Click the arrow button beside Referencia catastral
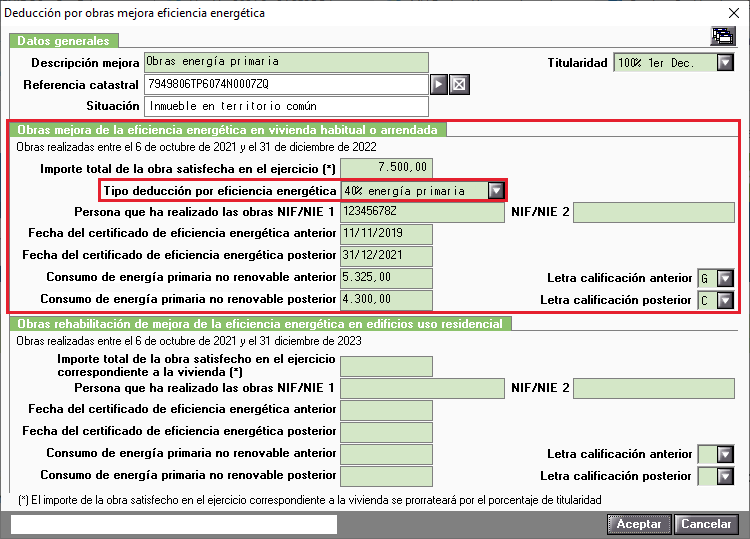This screenshot has height=539, width=750. tap(439, 85)
